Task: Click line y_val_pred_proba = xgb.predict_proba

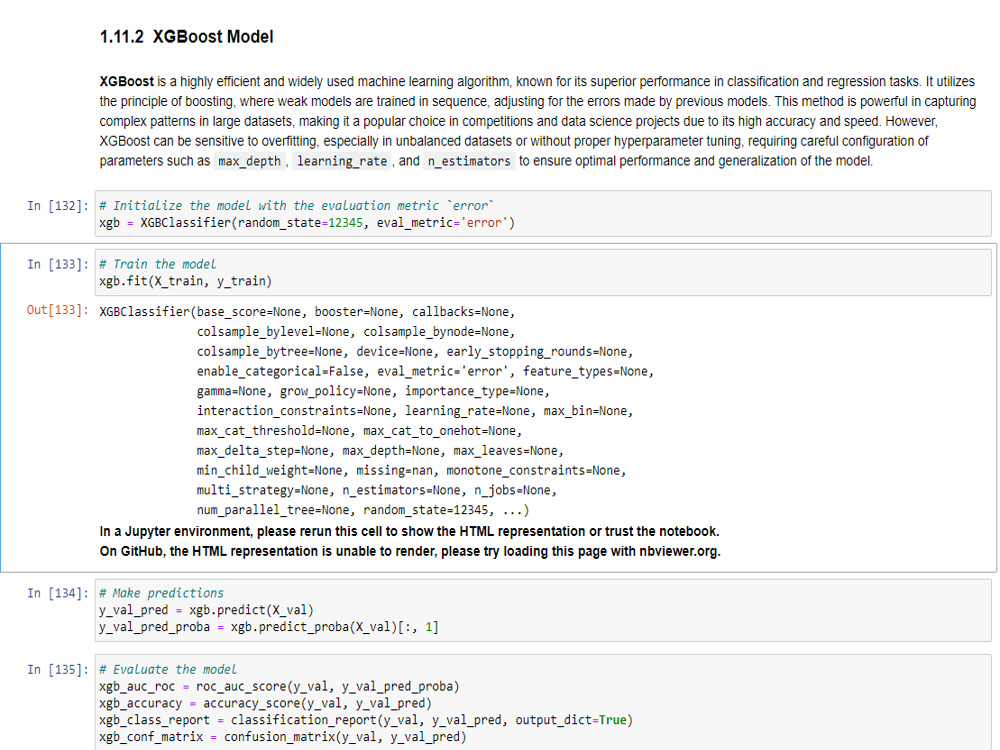Action: tap(269, 627)
